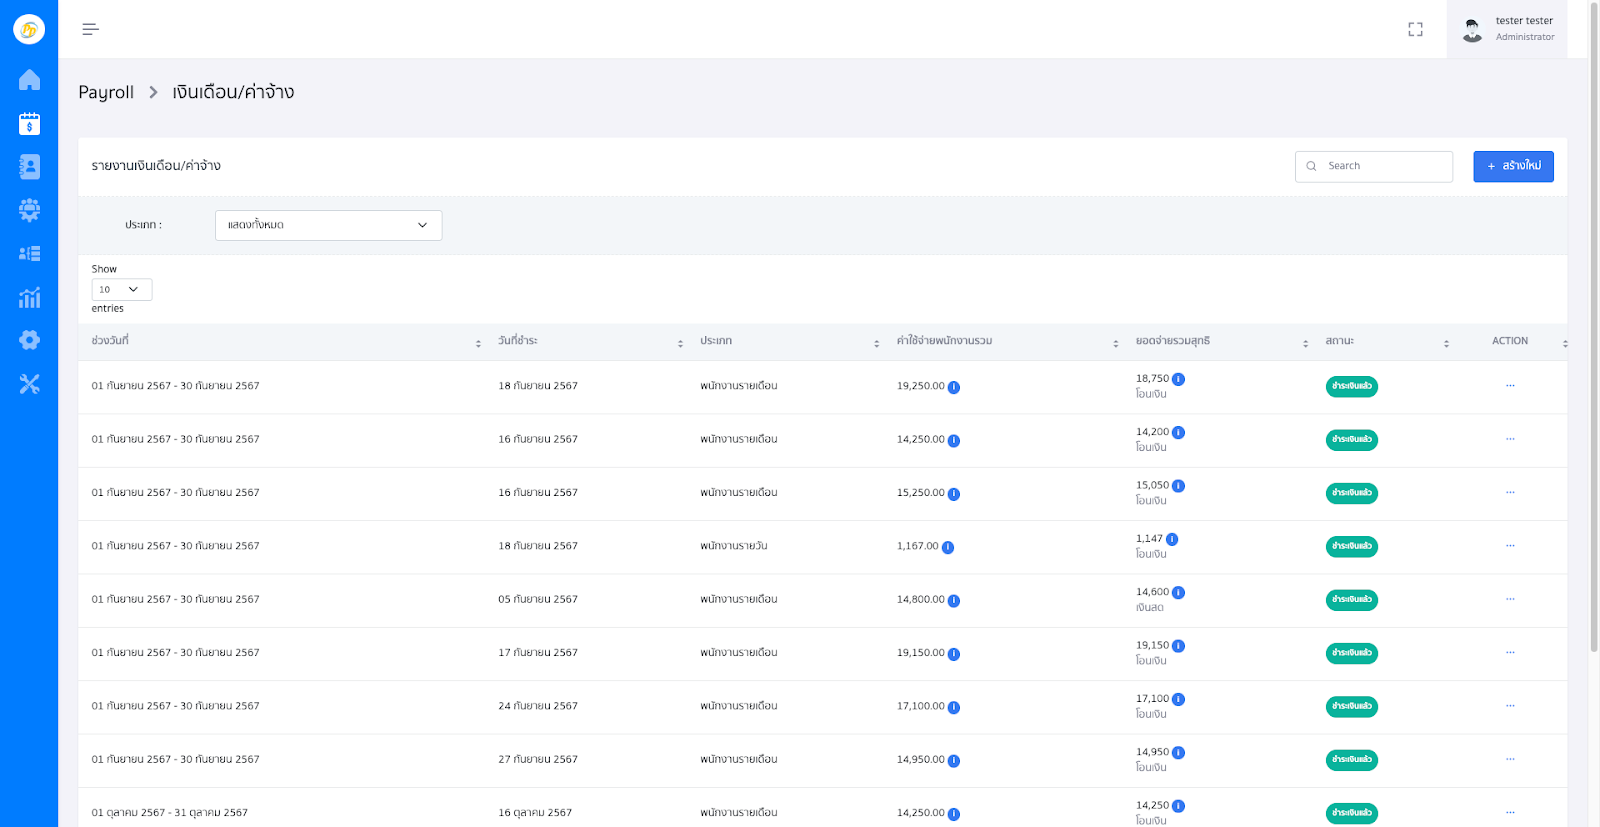Click info icon beside 14,950 net total
This screenshot has width=1600, height=827.
1178,753
